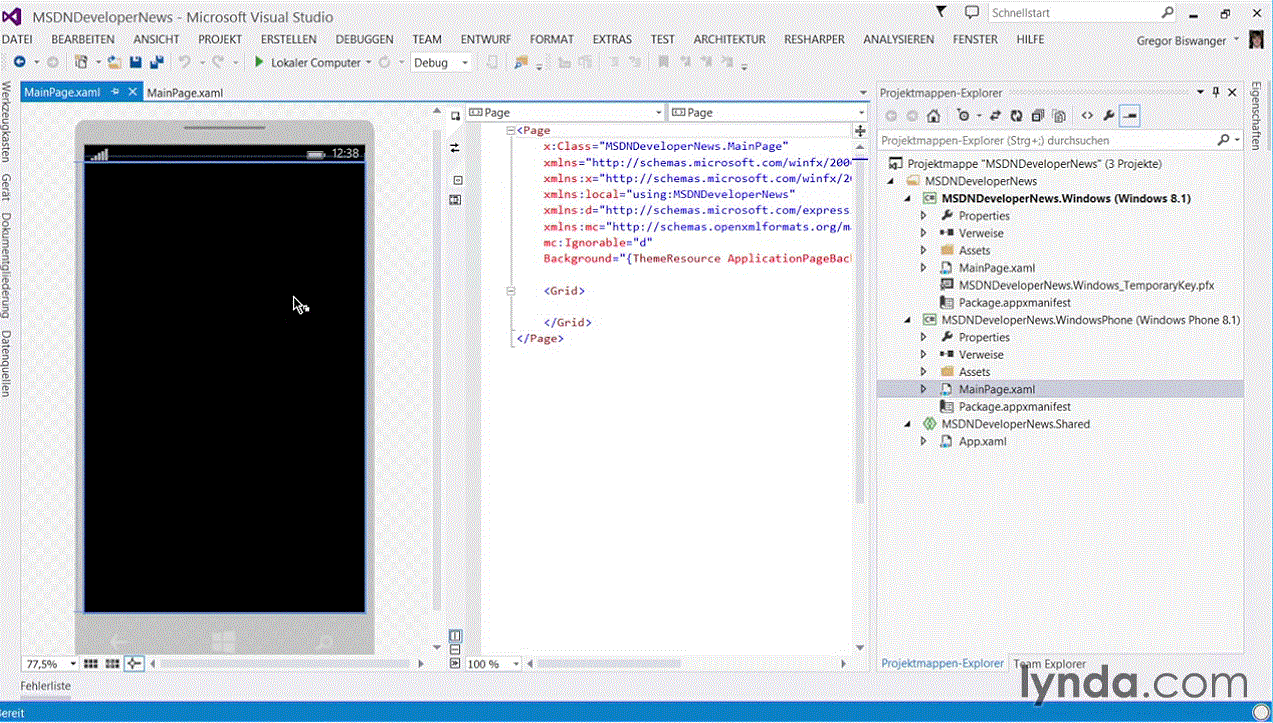
Task: Collapse the Grid element outline in XAML
Action: pyautogui.click(x=511, y=291)
